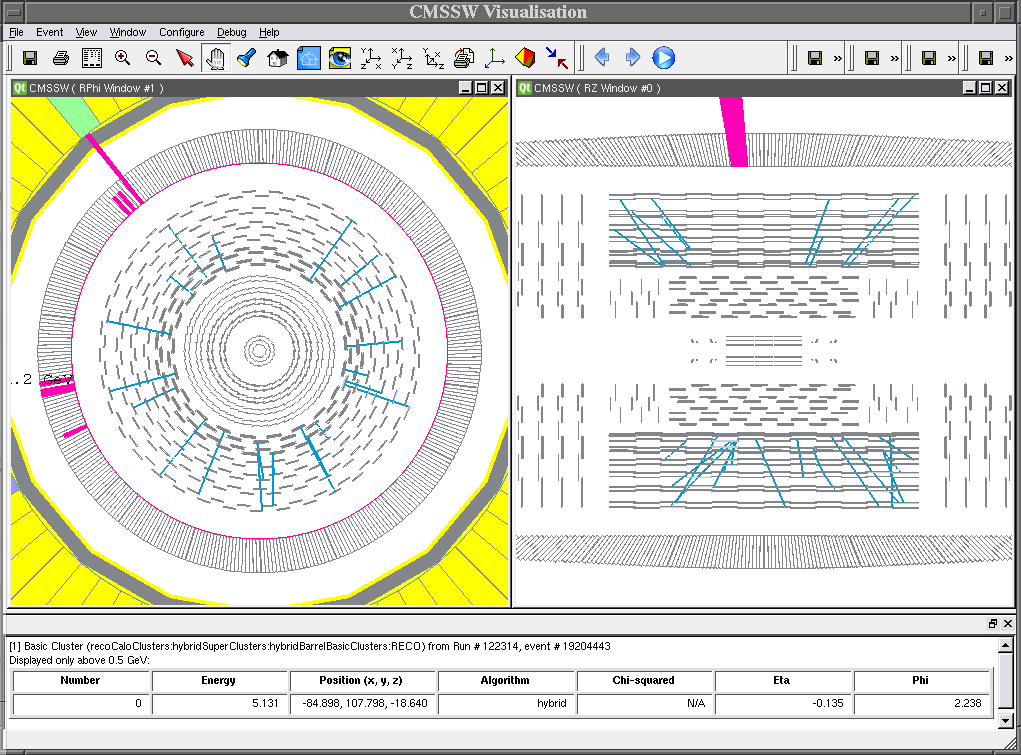Image resolution: width=1021 pixels, height=755 pixels.
Task: Close the RZ Window #0 subwindow
Action: [x=1002, y=88]
